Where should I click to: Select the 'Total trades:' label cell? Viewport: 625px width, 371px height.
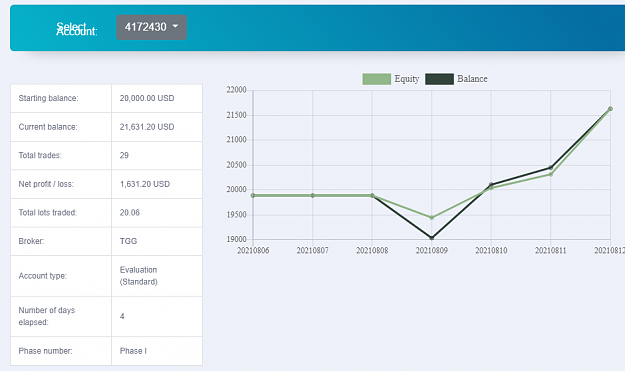tap(61, 155)
